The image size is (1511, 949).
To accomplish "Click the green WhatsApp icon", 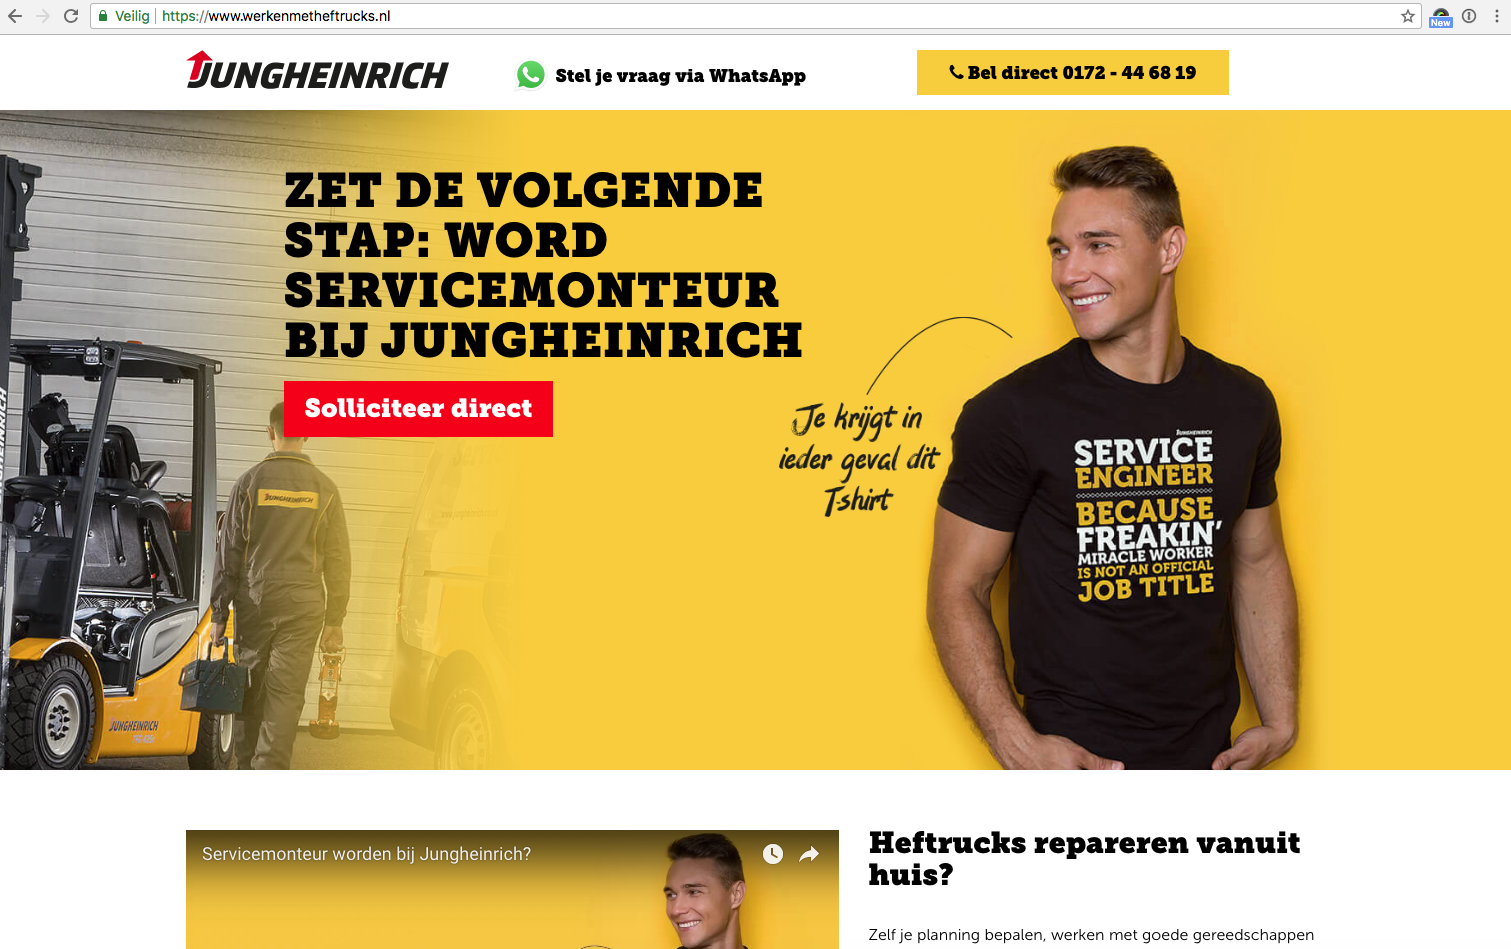I will (x=531, y=75).
